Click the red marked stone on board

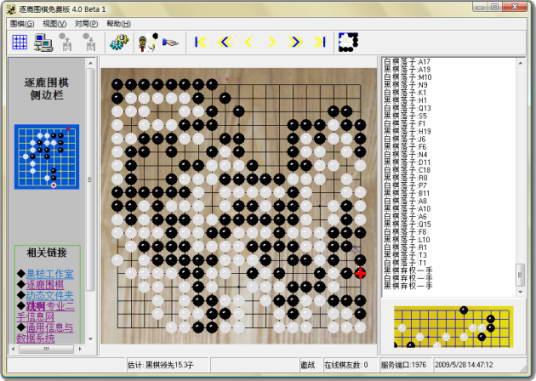tap(360, 273)
